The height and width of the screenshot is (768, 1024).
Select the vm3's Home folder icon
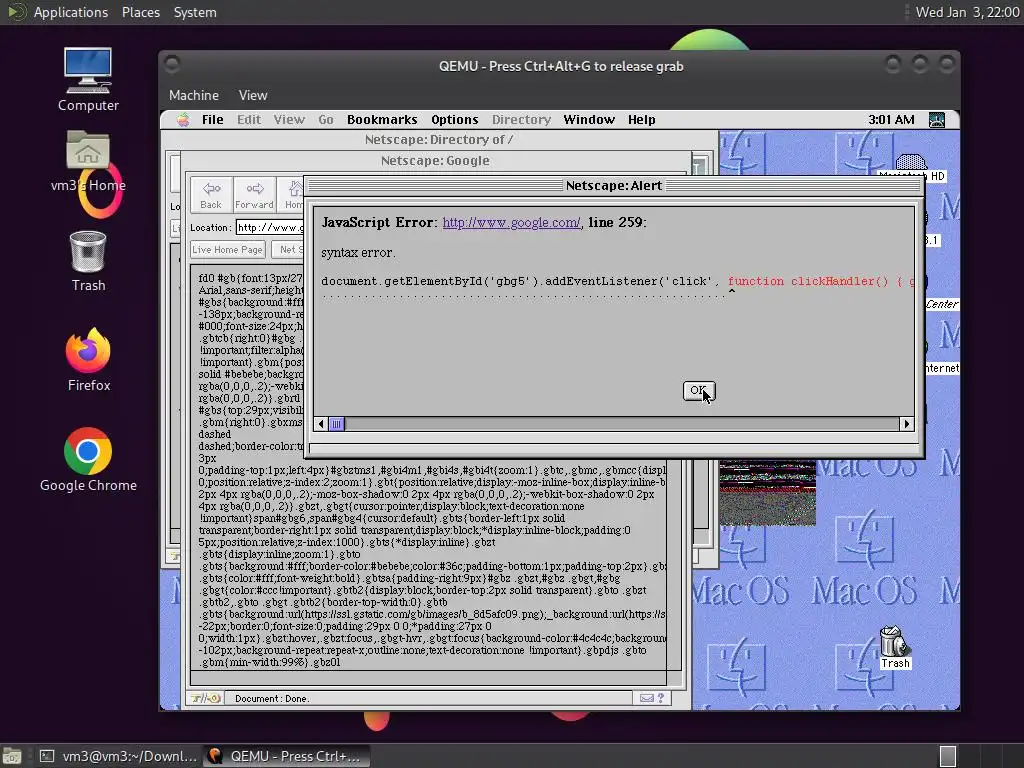click(x=88, y=161)
